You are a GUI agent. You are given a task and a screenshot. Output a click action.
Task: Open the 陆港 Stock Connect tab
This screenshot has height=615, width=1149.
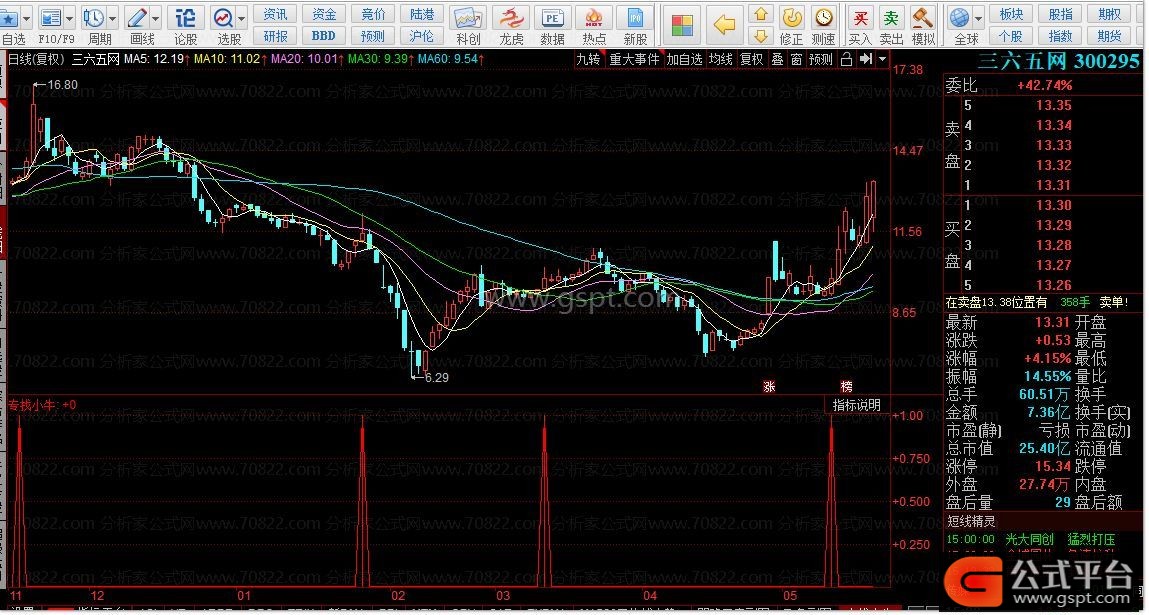422,14
